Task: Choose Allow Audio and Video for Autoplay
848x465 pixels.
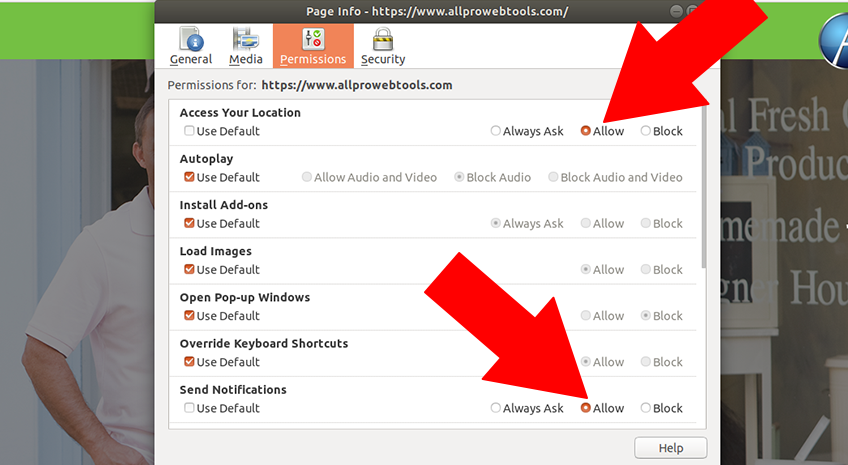Action: pyautogui.click(x=307, y=177)
